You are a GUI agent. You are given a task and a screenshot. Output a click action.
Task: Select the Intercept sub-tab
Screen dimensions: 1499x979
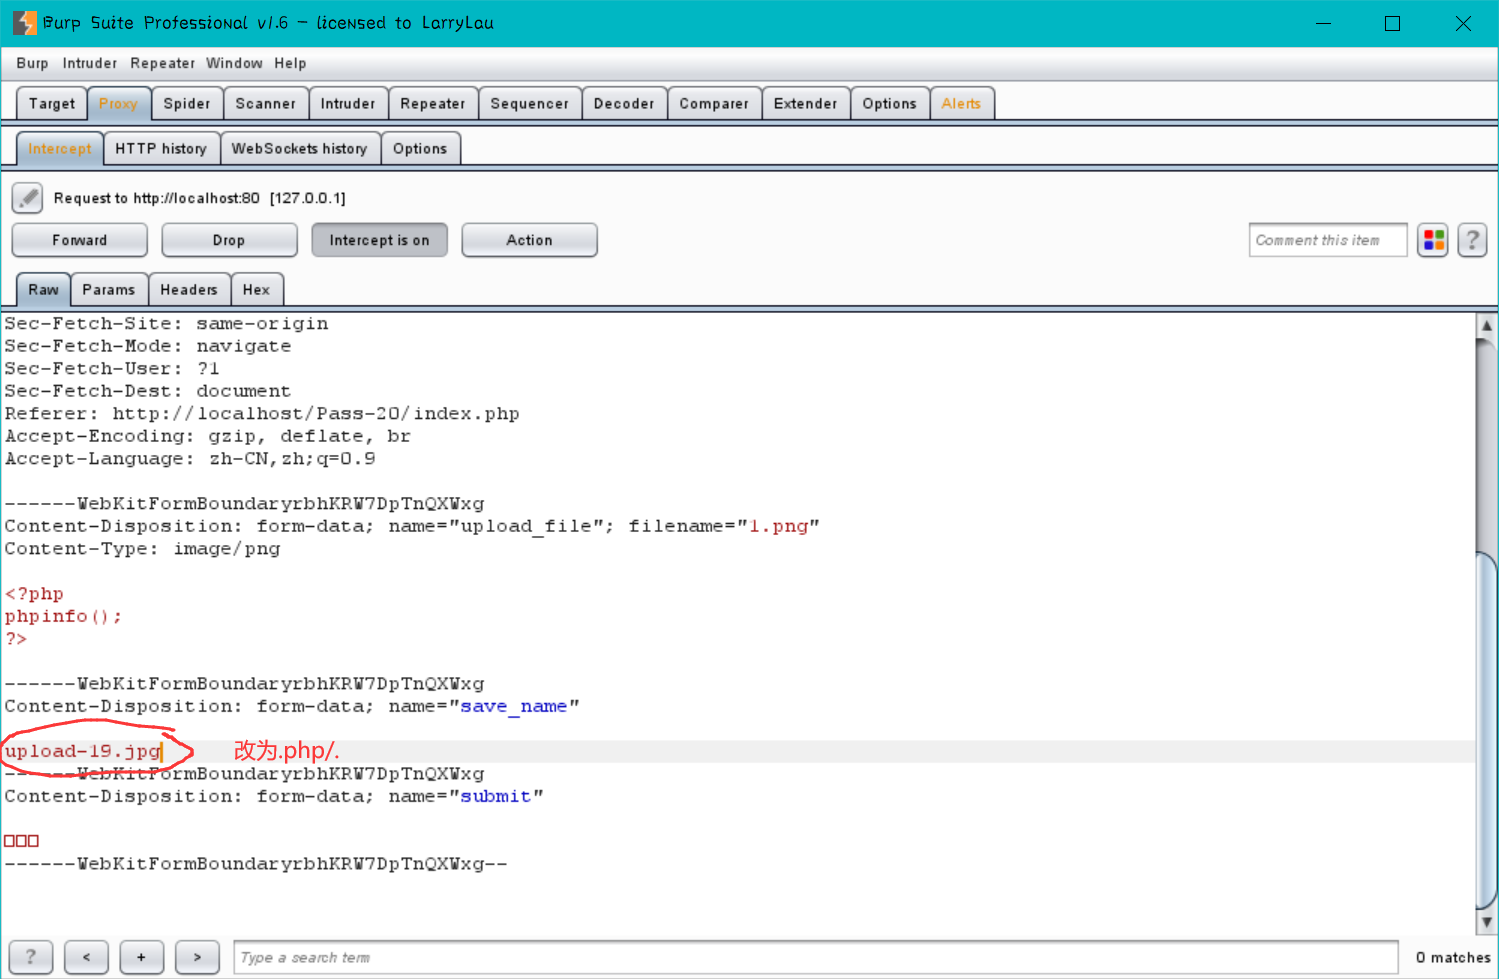click(x=60, y=148)
